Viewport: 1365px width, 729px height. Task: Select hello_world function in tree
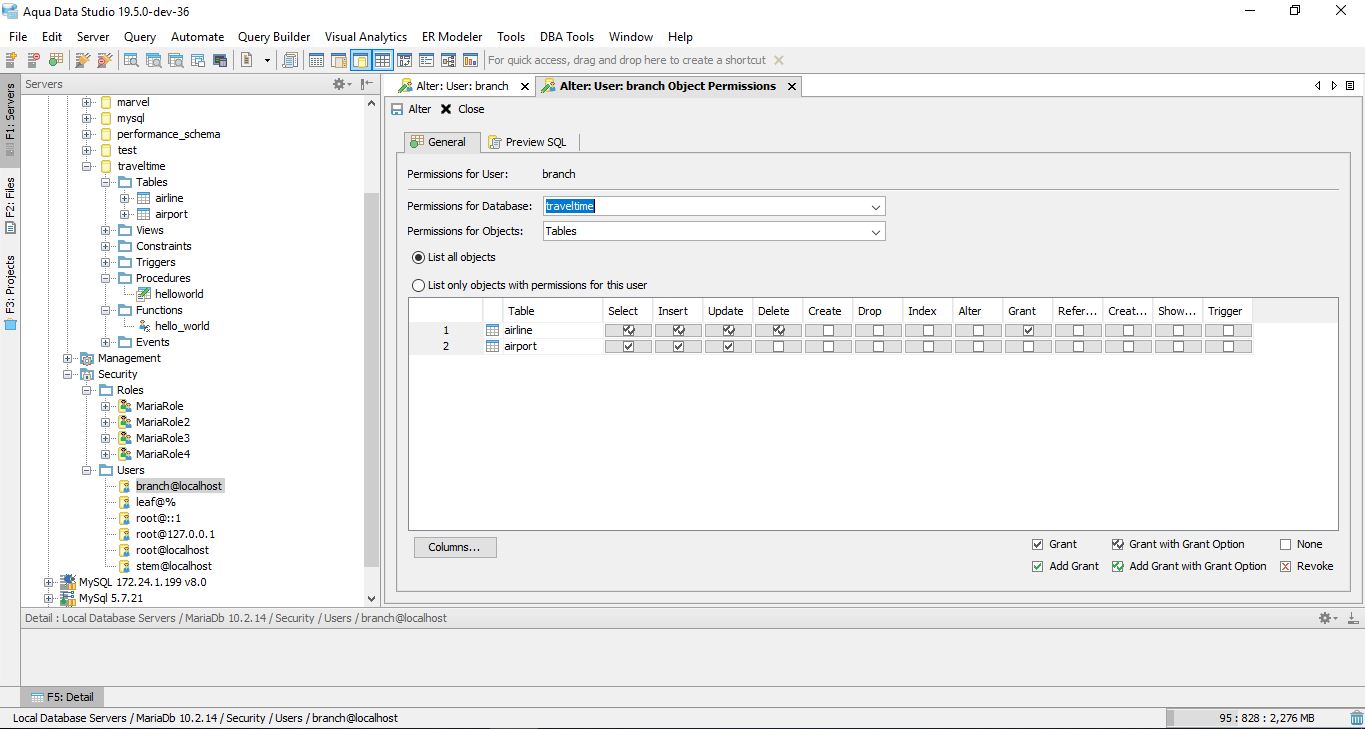(182, 326)
